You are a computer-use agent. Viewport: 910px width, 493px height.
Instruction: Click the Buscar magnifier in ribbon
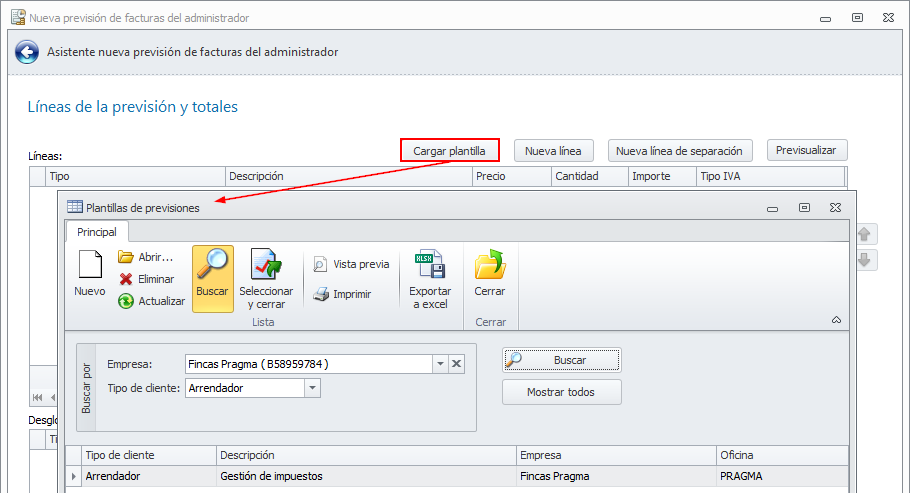(212, 279)
